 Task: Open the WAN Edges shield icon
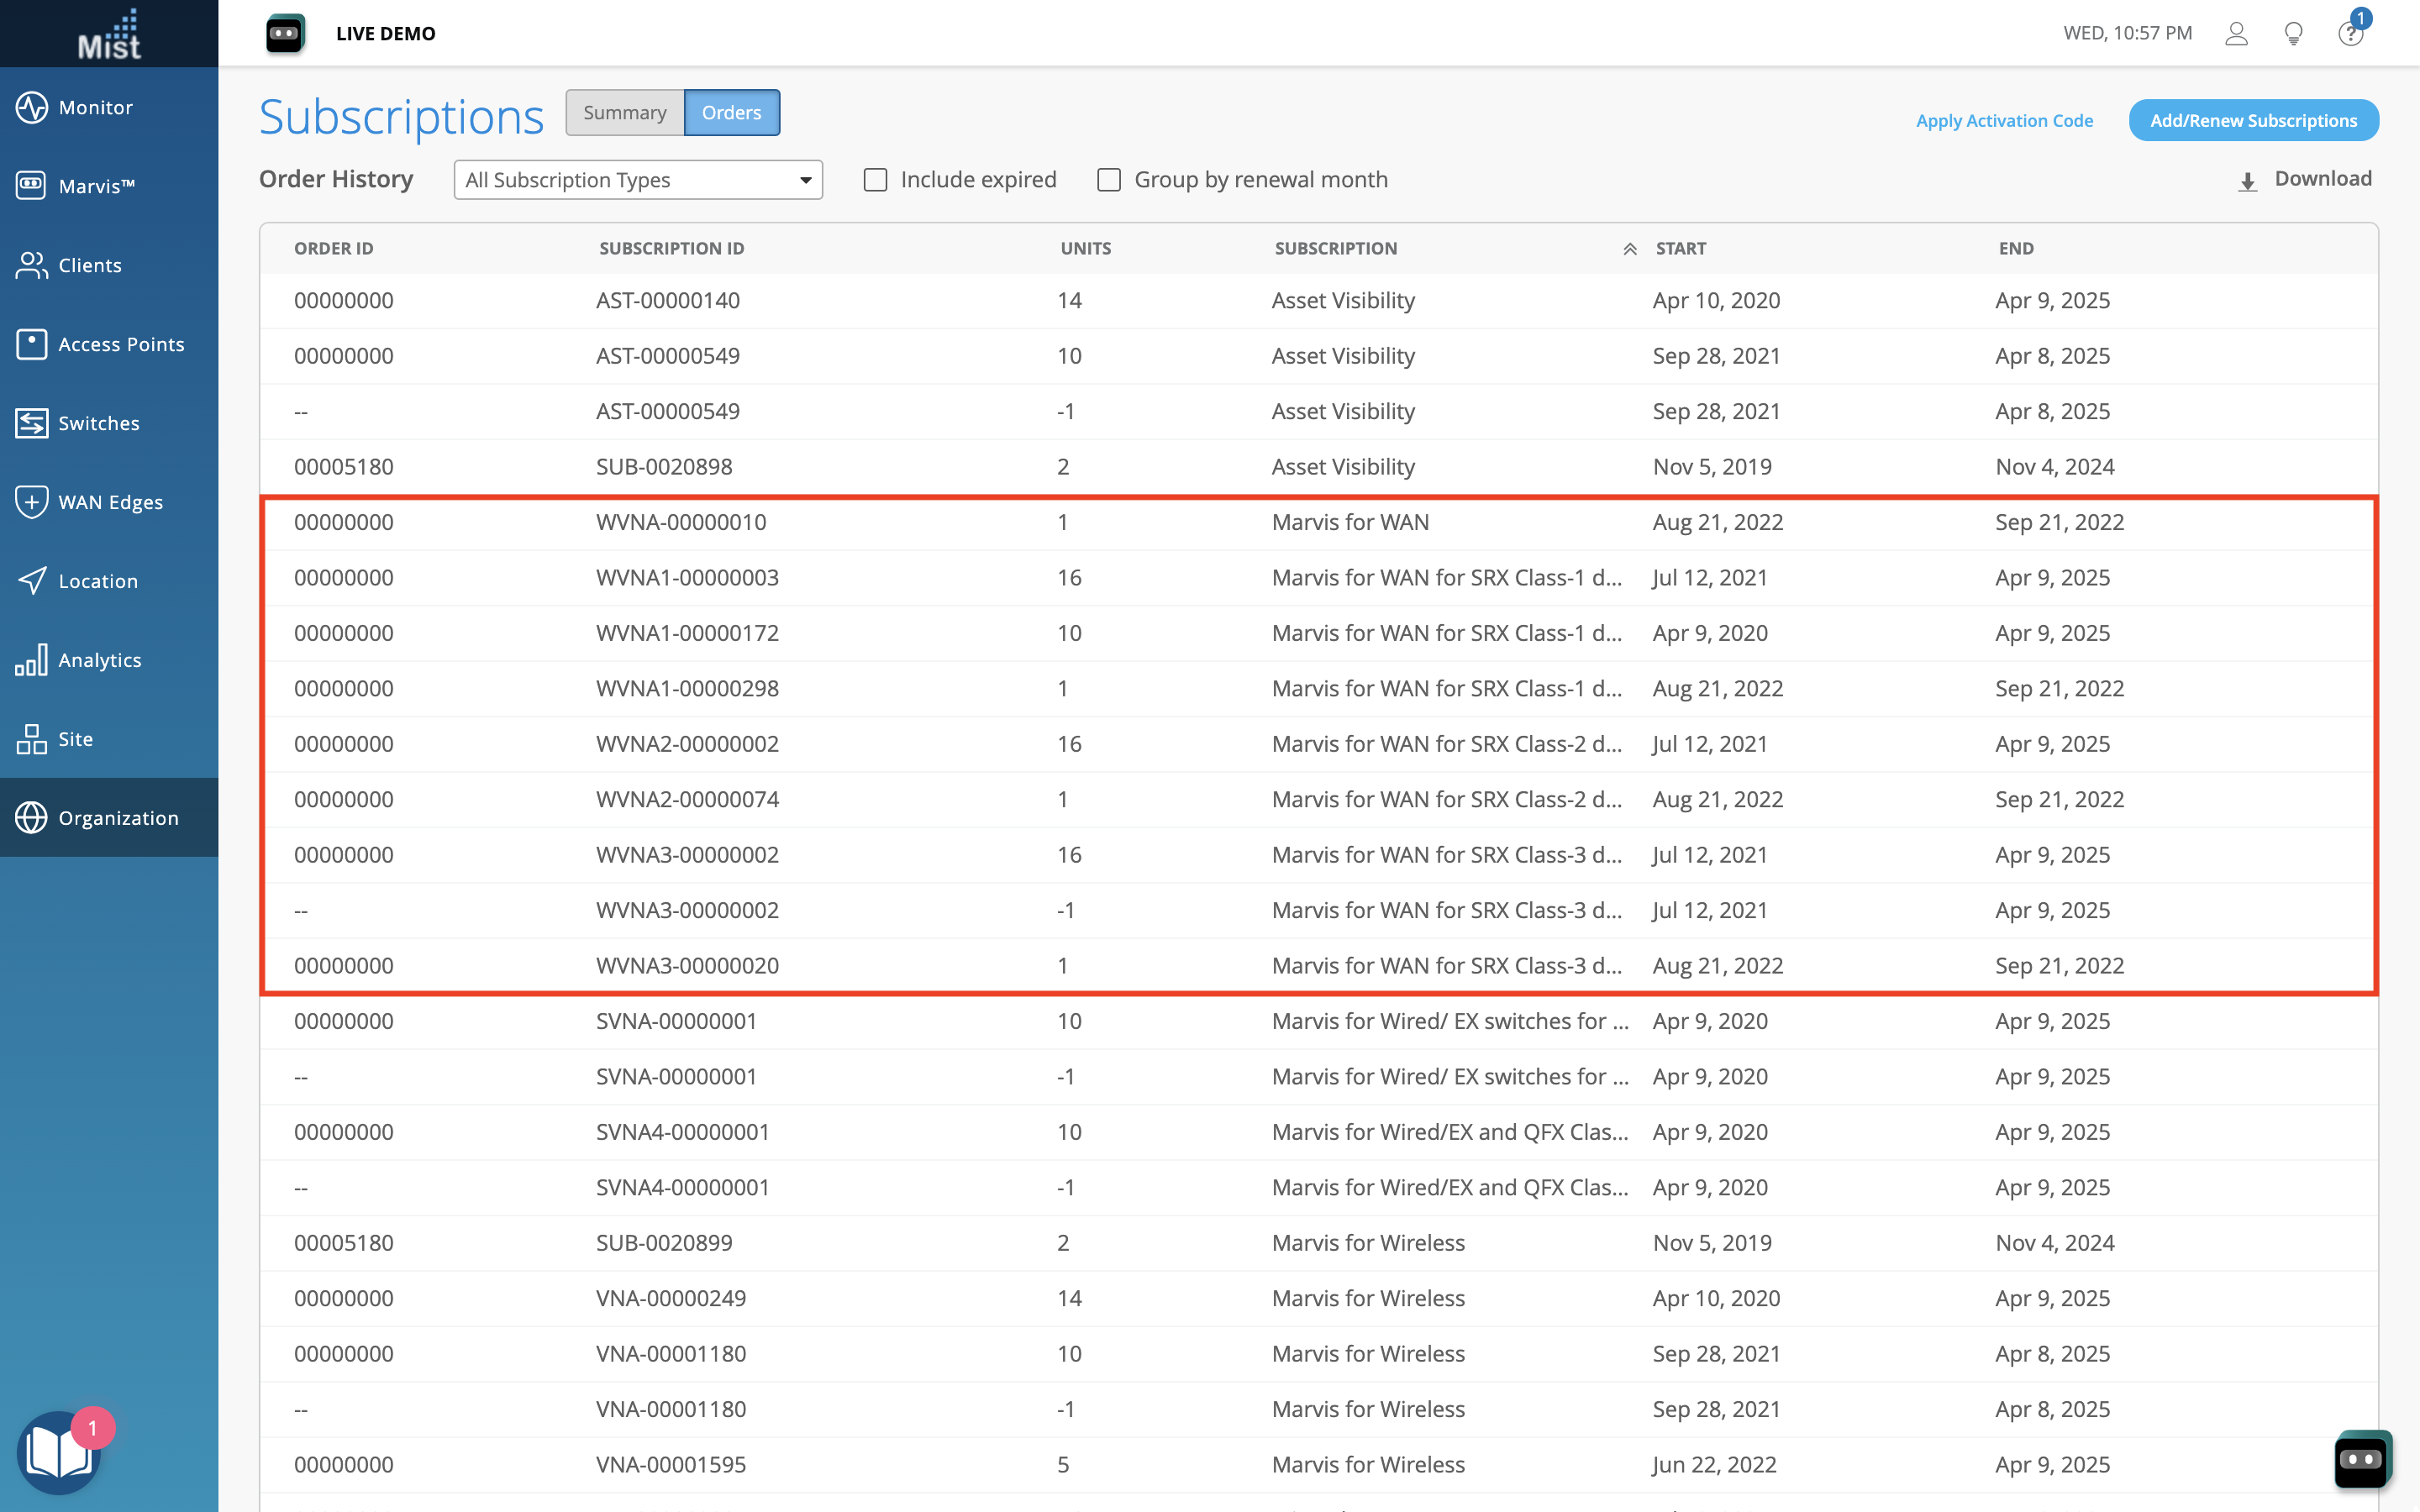click(31, 502)
